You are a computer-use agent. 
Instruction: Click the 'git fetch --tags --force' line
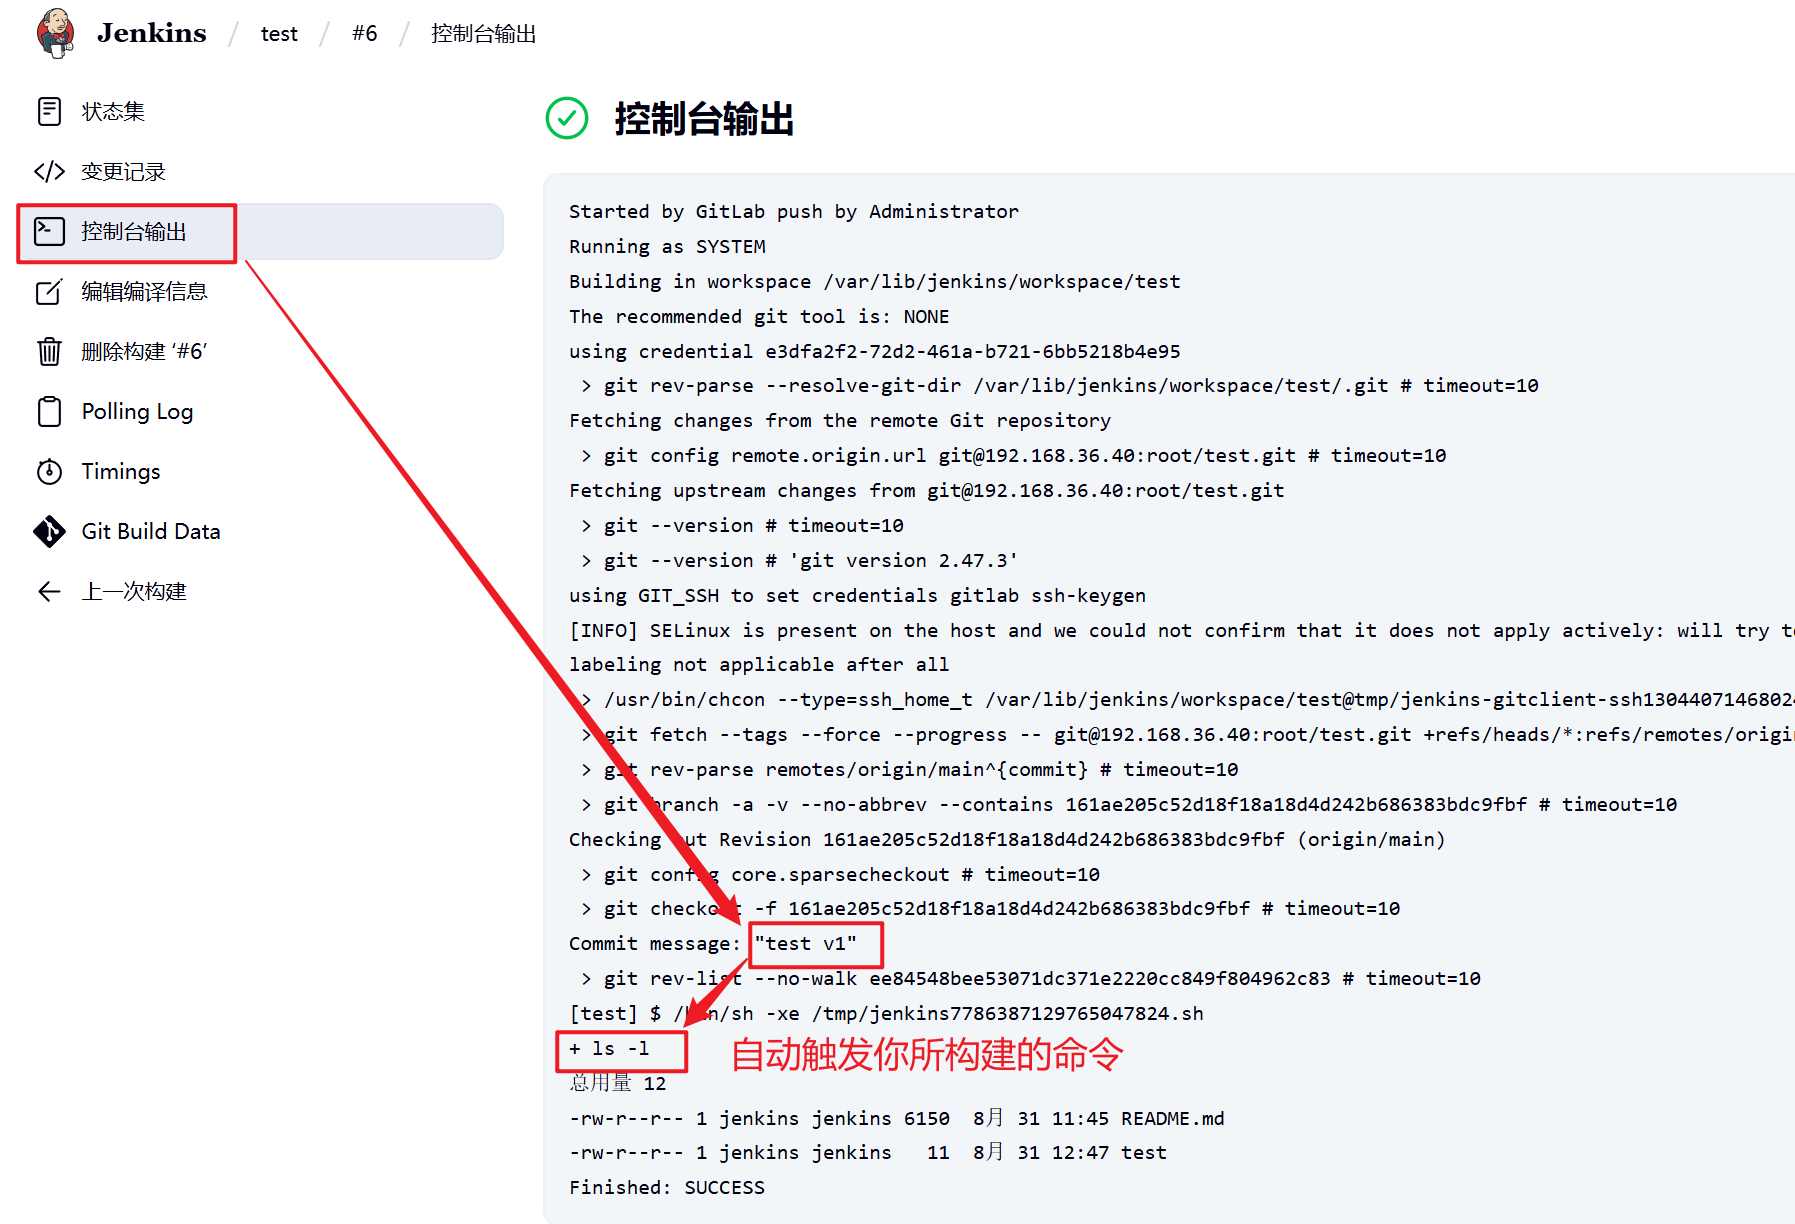(1187, 734)
